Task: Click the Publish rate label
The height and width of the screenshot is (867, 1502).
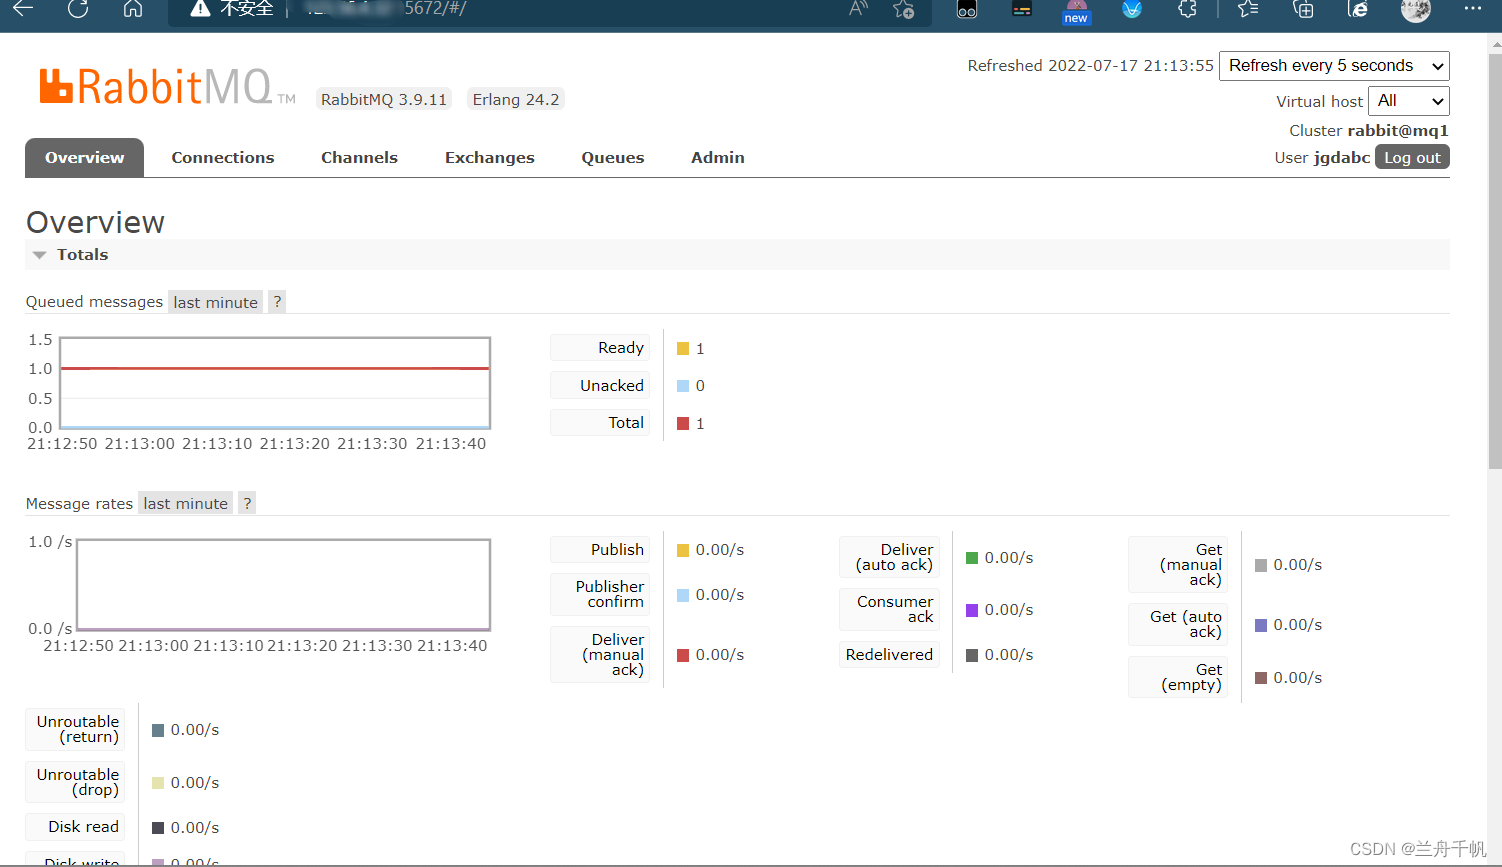Action: pos(600,549)
